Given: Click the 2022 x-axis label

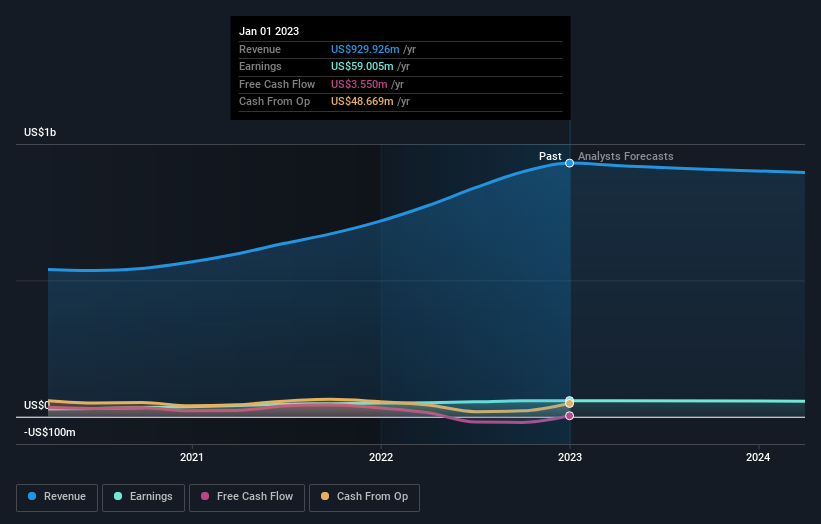Looking at the screenshot, I should tap(381, 457).
